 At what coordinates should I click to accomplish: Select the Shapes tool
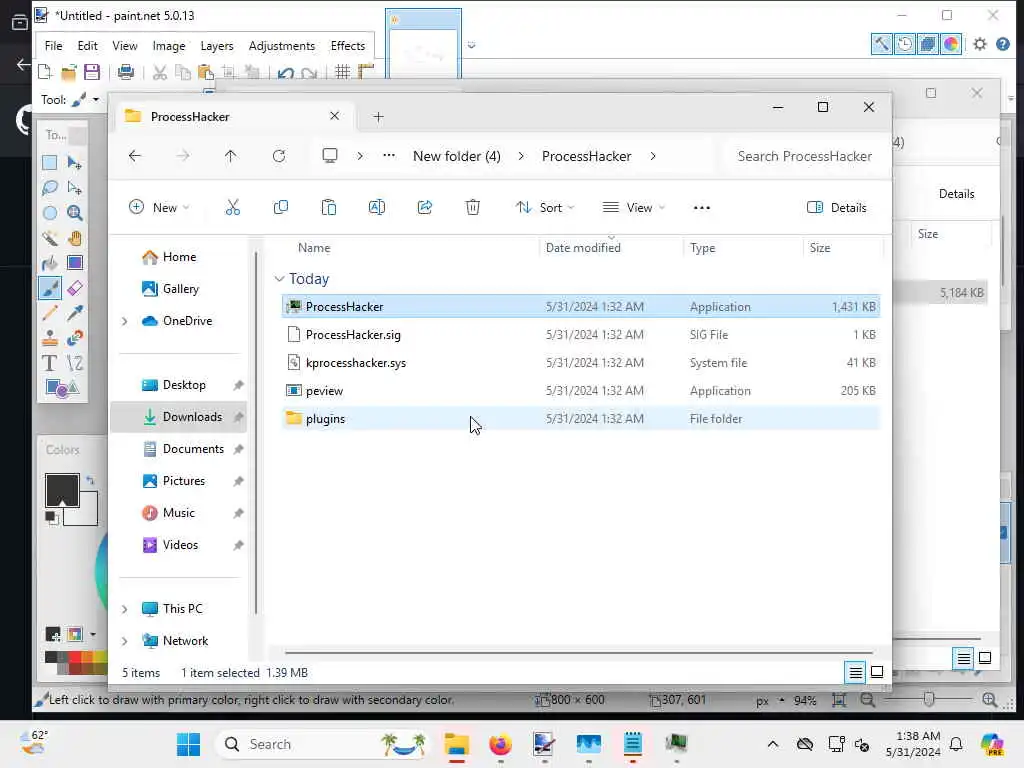pyautogui.click(x=62, y=389)
